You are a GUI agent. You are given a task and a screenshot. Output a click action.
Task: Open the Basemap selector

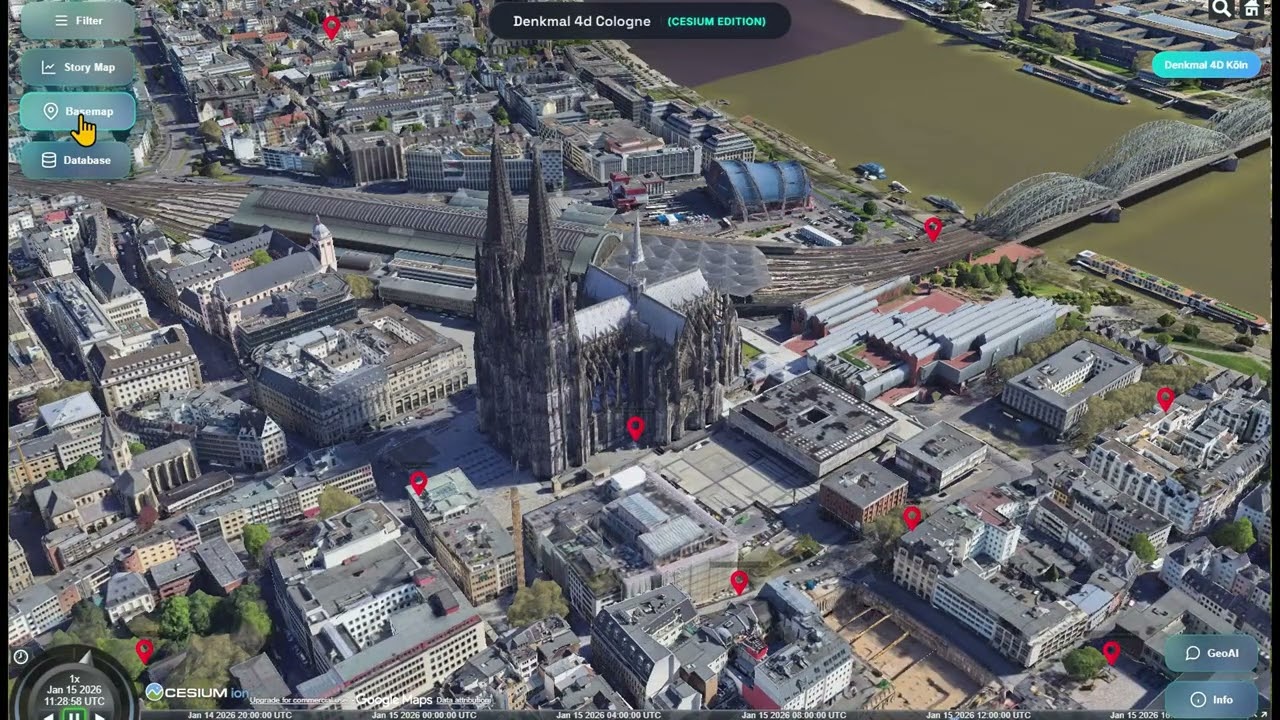(x=78, y=111)
